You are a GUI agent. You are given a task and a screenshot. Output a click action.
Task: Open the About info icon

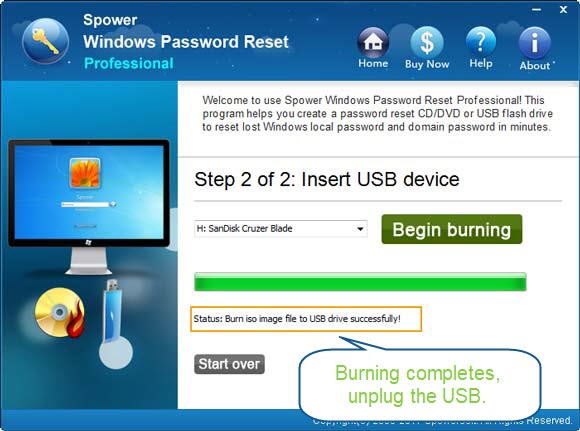click(535, 43)
